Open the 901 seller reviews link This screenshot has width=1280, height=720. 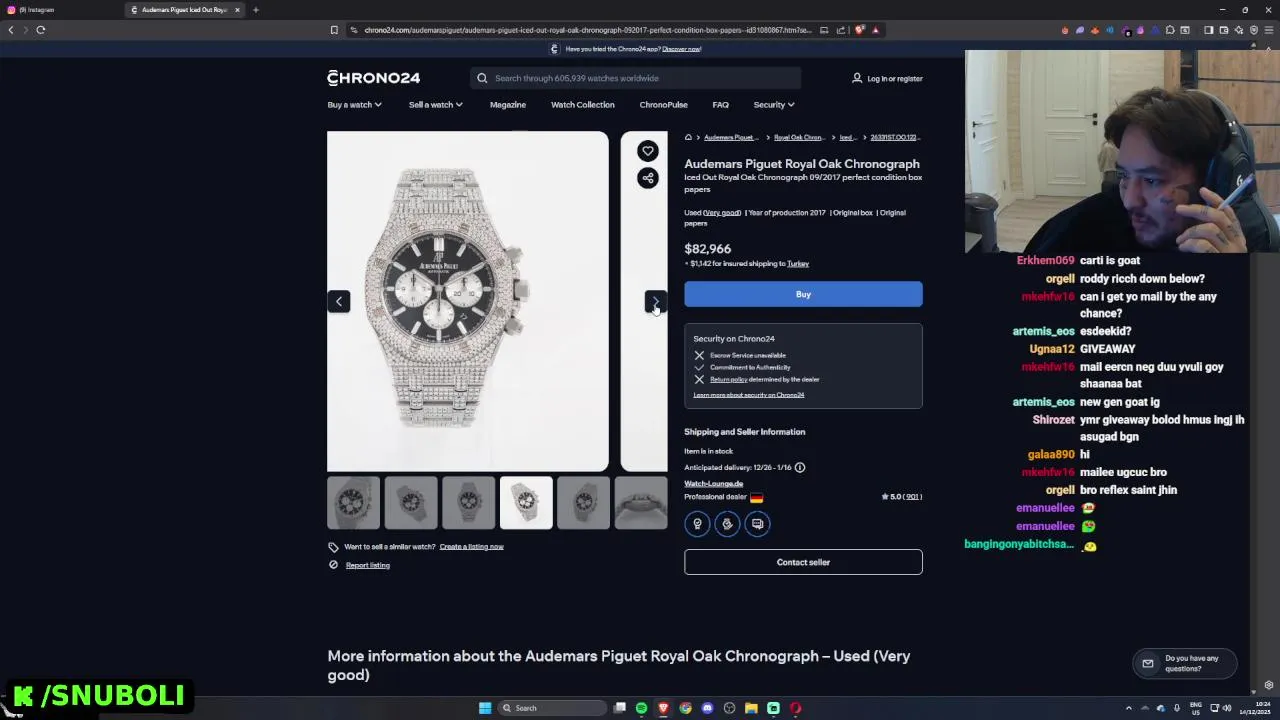click(x=913, y=497)
